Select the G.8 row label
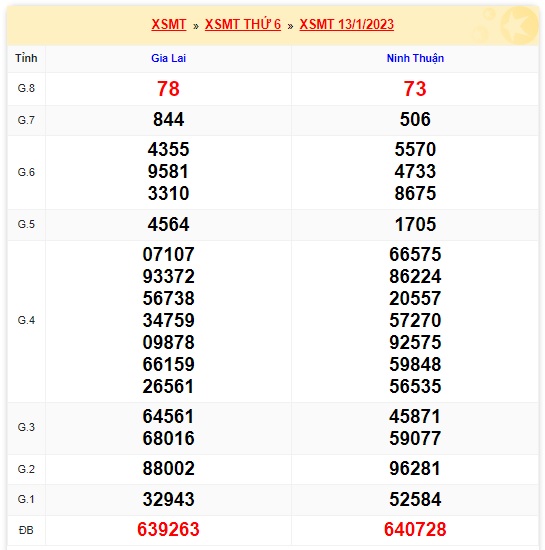This screenshot has width=545, height=550. point(26,88)
